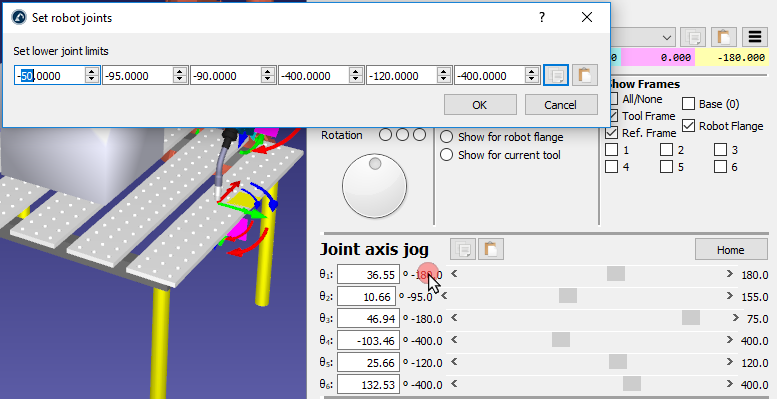Screen dimensions: 777x399
Task: Click Home button in joint jog
Action: coord(731,250)
